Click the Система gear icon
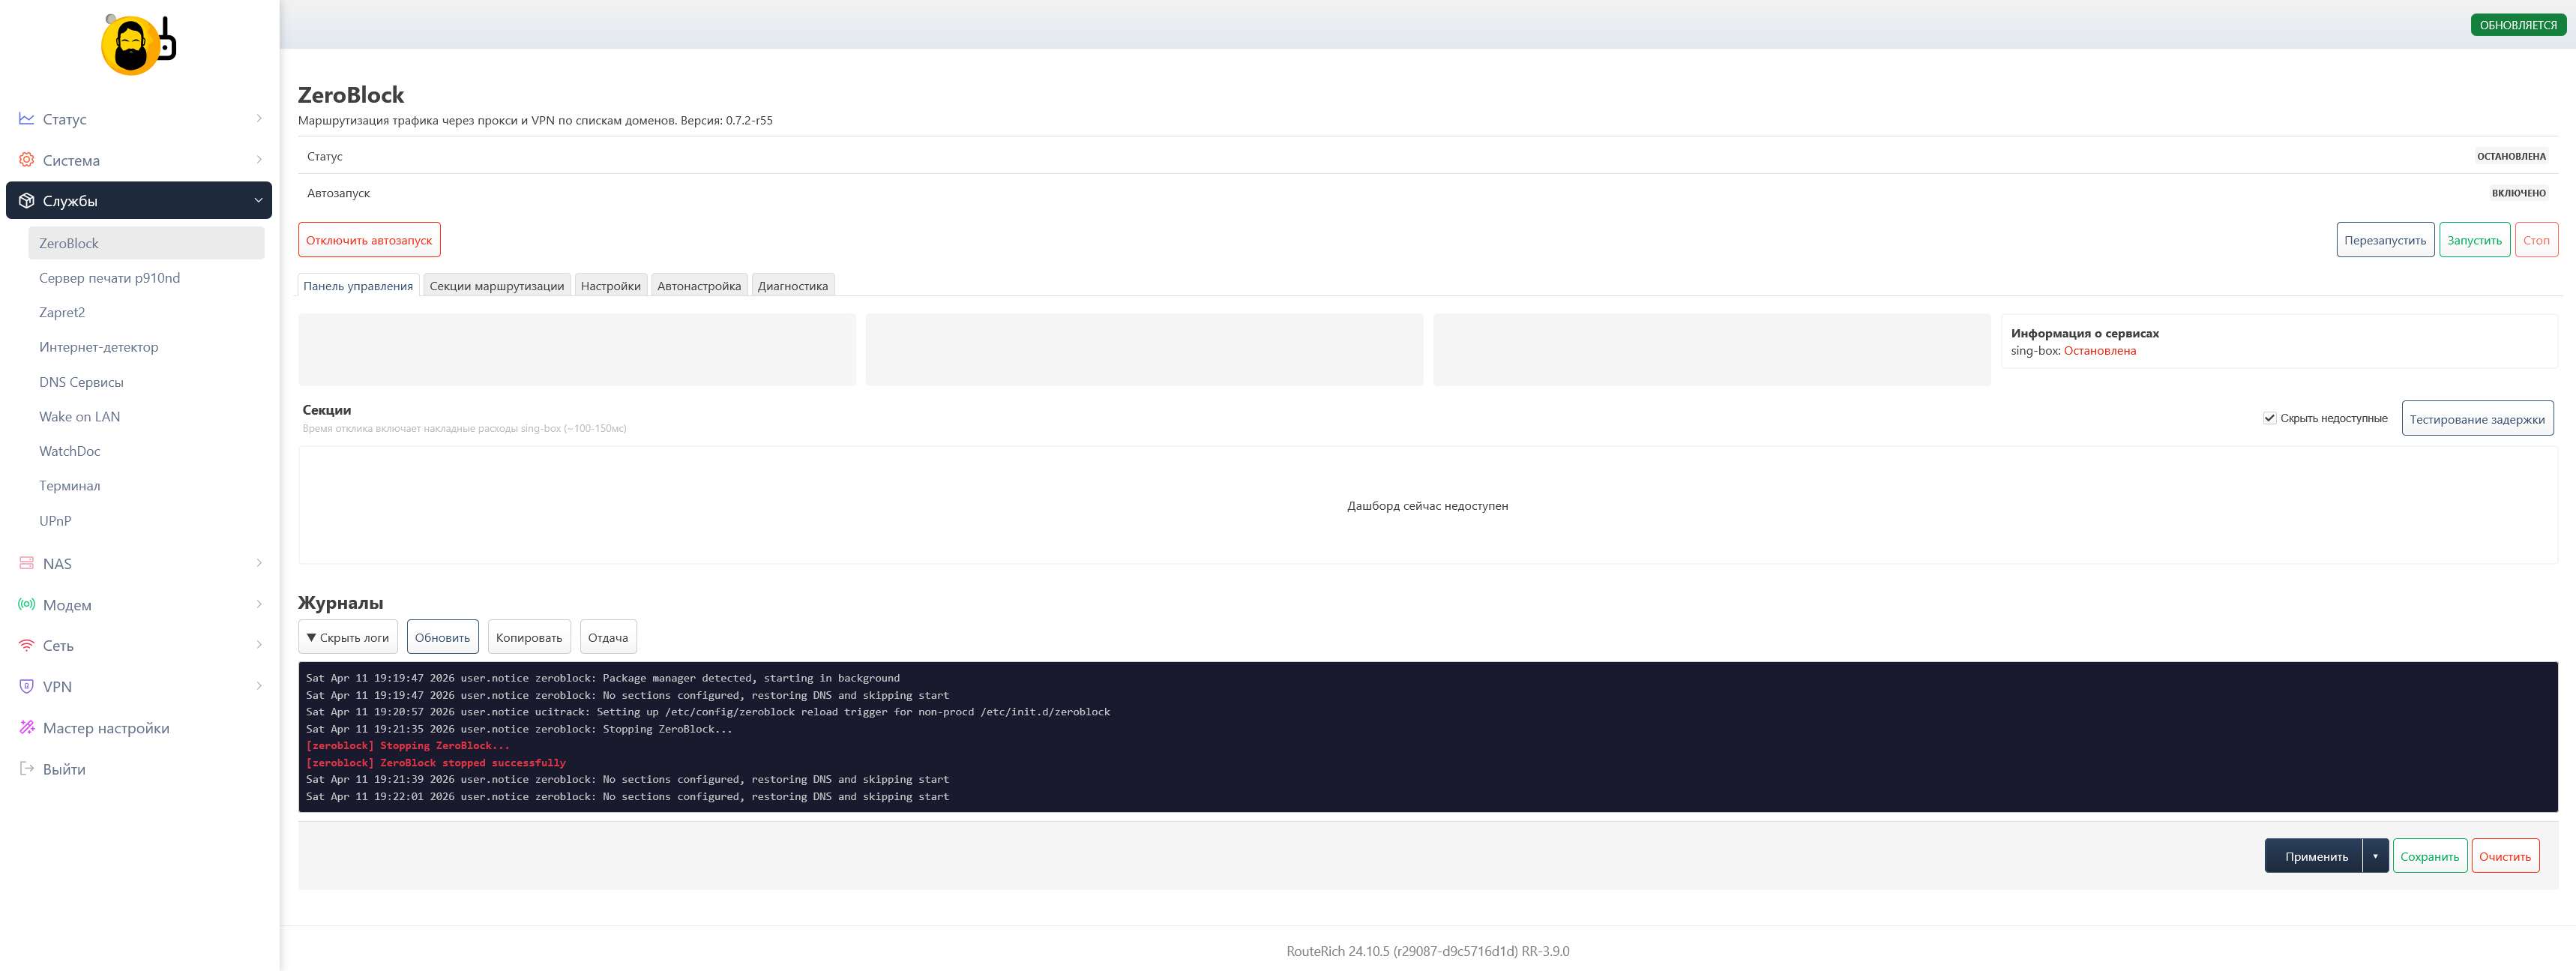 (x=26, y=160)
